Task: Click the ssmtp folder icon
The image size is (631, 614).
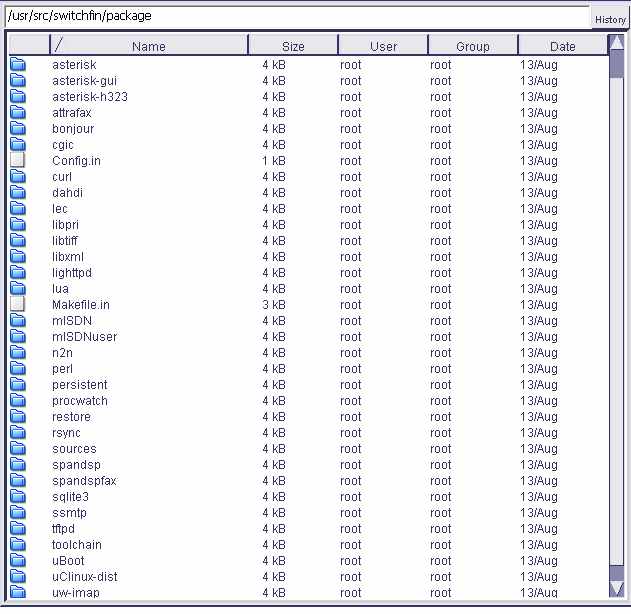Action: point(18,512)
